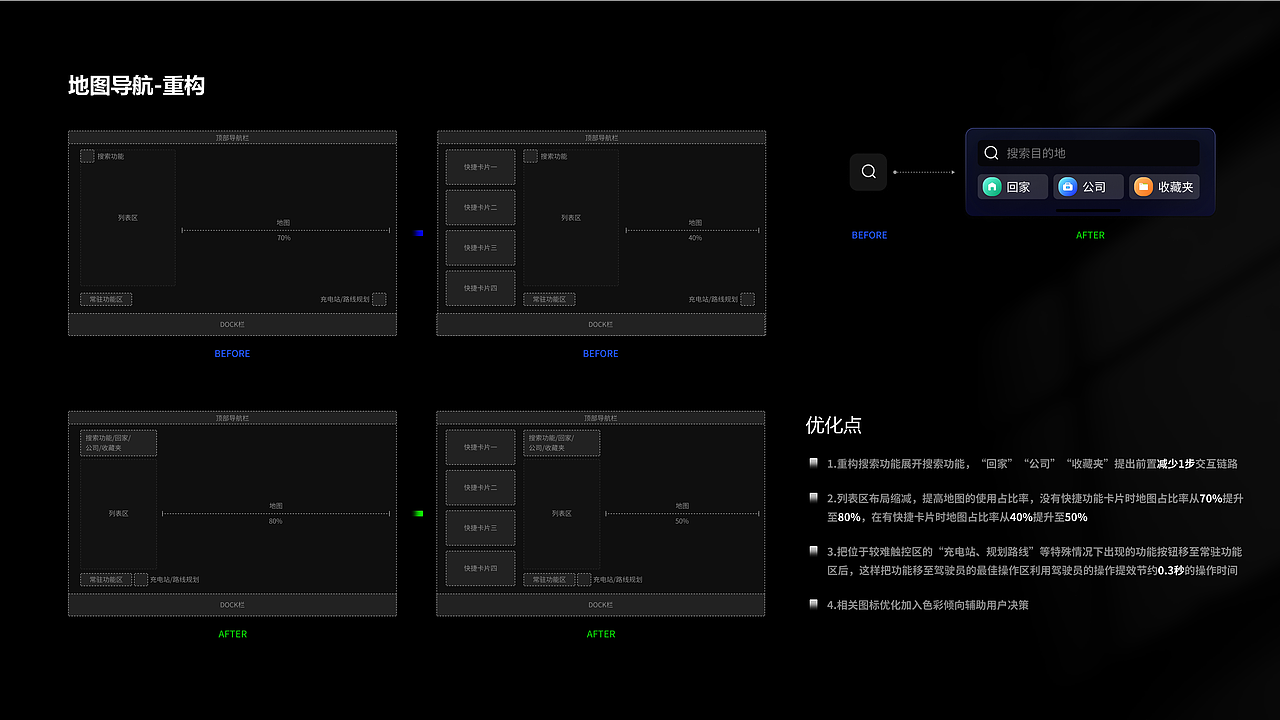Focus the 搜索目的地 search field
This screenshot has height=720, width=1280.
tap(1088, 153)
